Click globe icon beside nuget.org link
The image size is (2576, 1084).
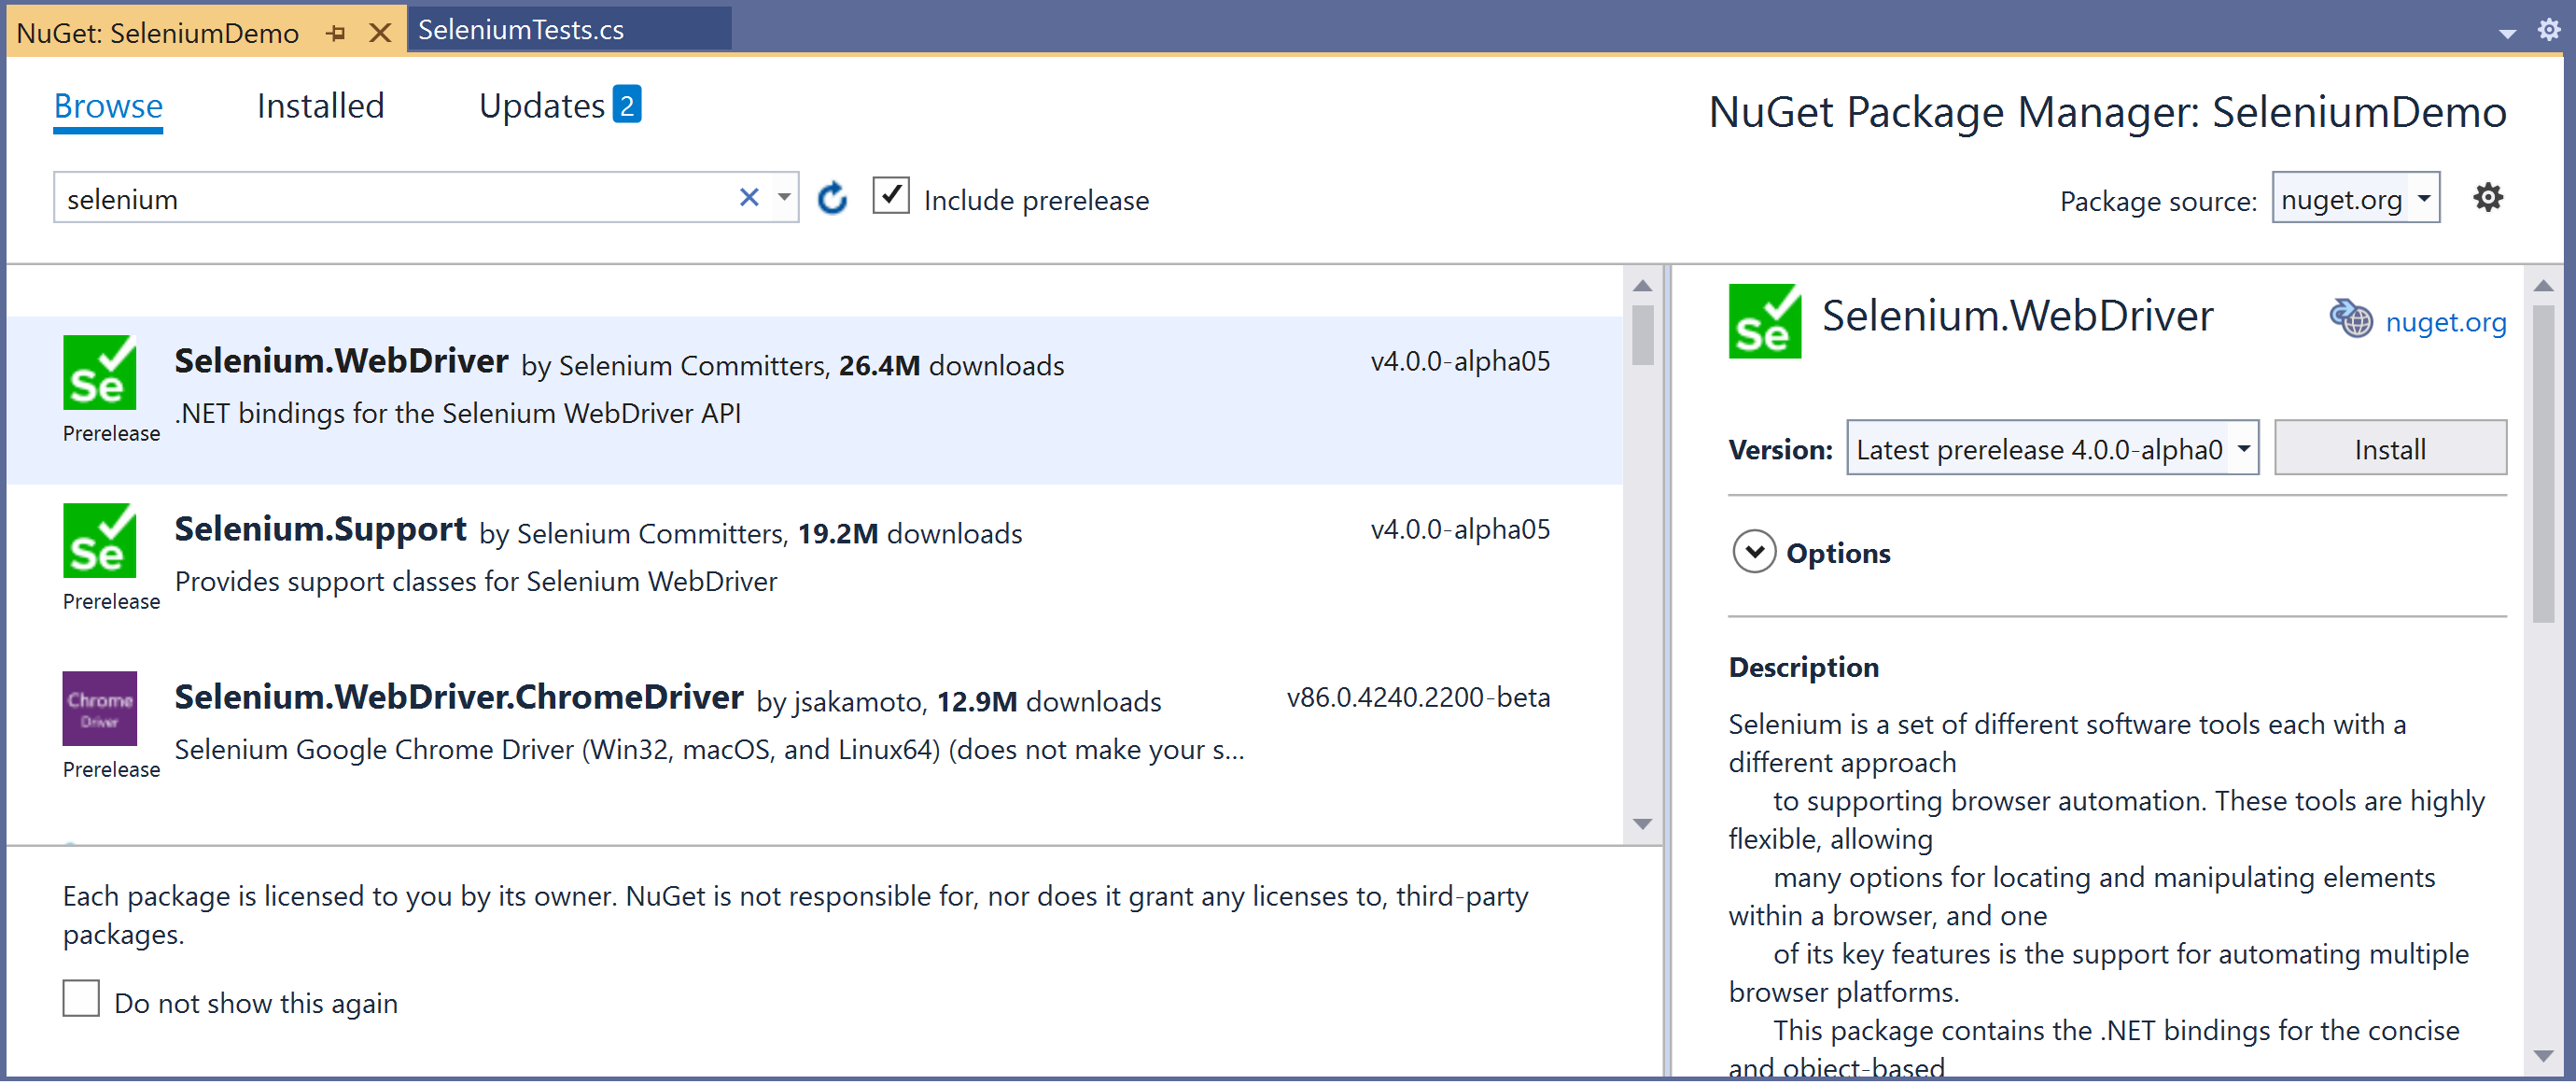click(2350, 320)
